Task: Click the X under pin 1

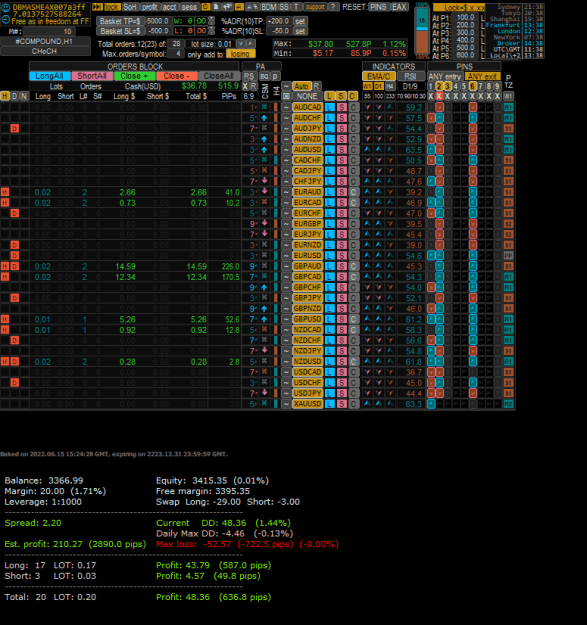Action: point(431,96)
